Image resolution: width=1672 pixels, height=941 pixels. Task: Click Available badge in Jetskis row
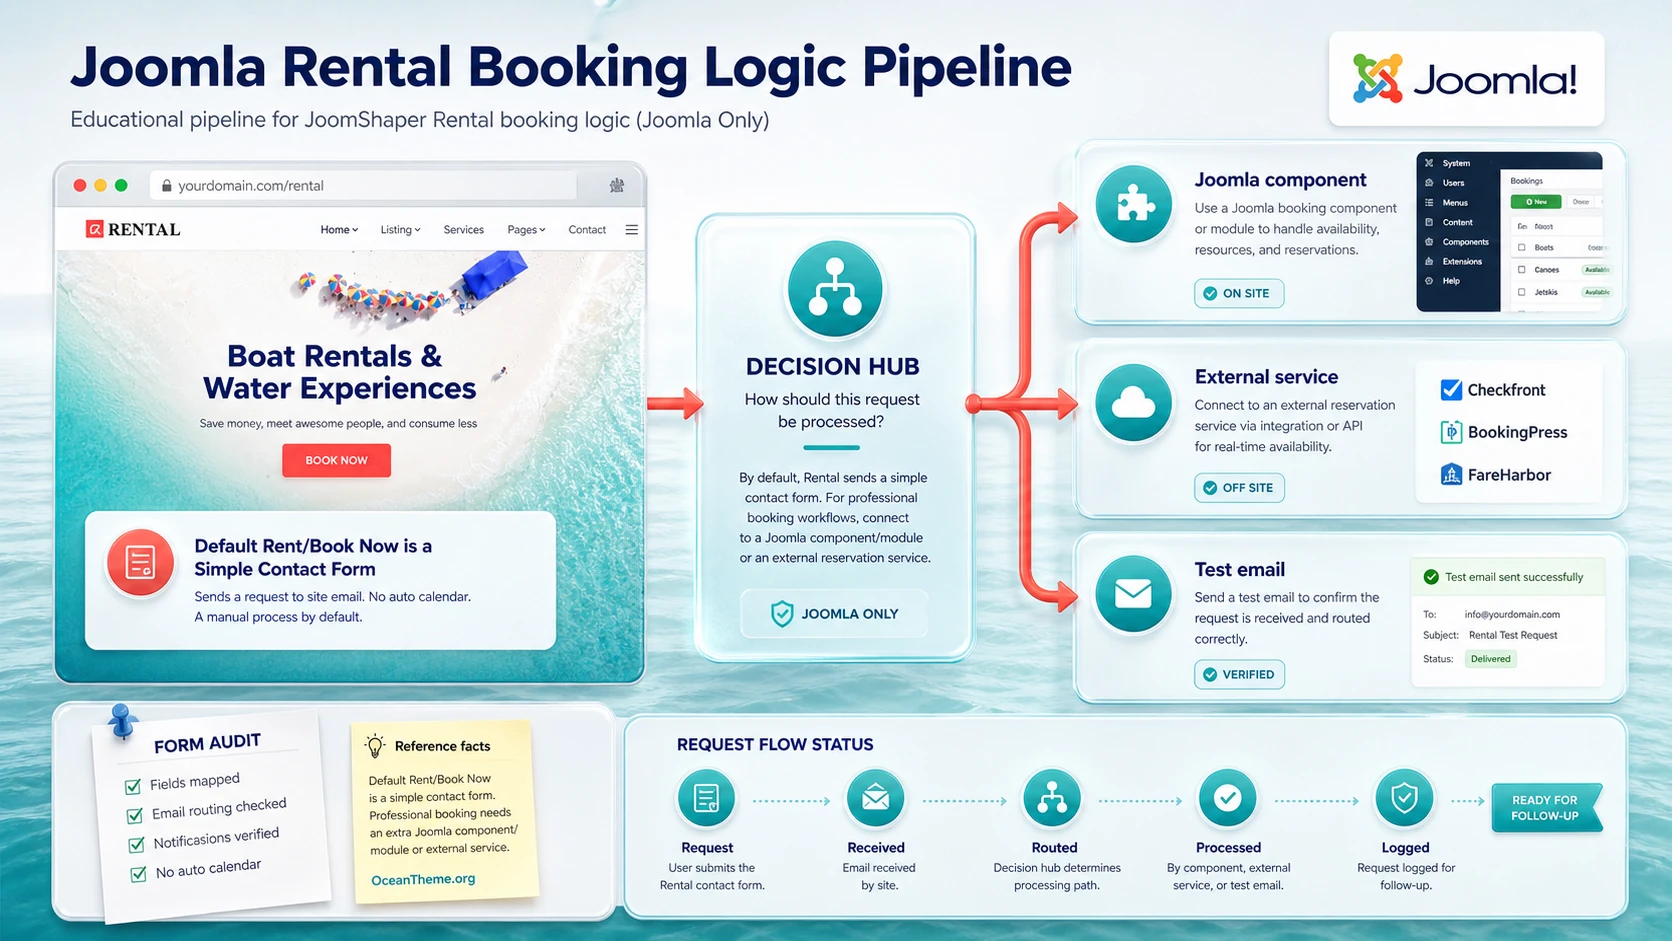tap(1596, 292)
